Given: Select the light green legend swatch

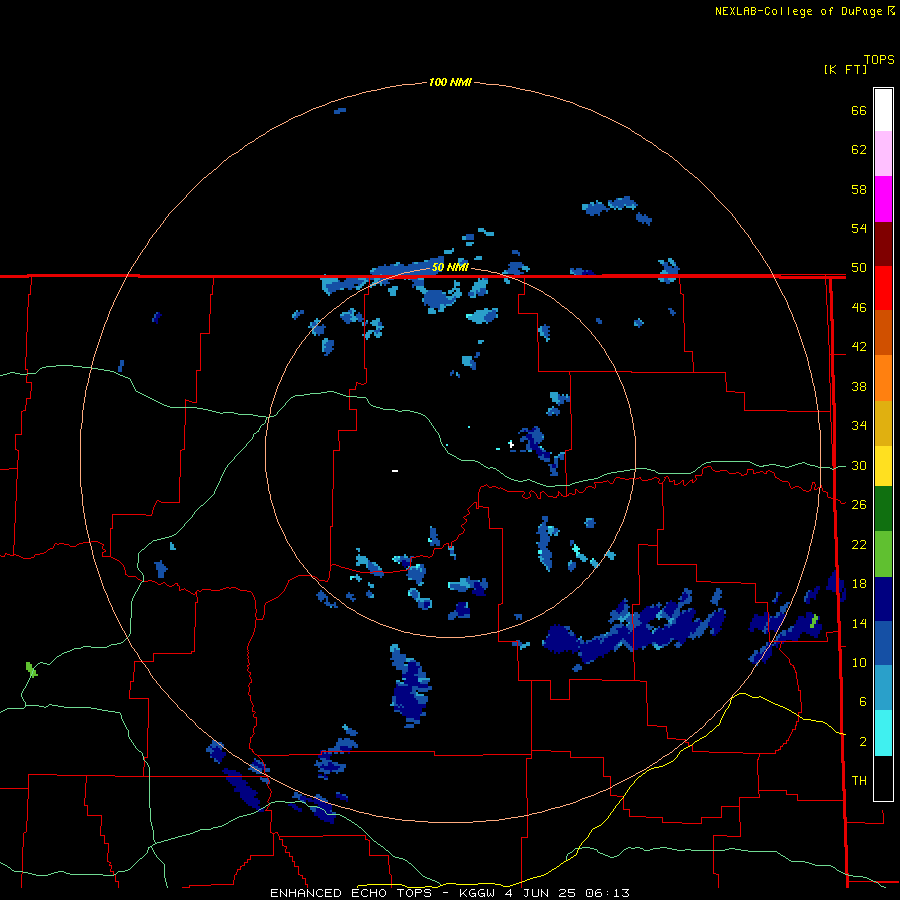Looking at the screenshot, I should (x=883, y=554).
